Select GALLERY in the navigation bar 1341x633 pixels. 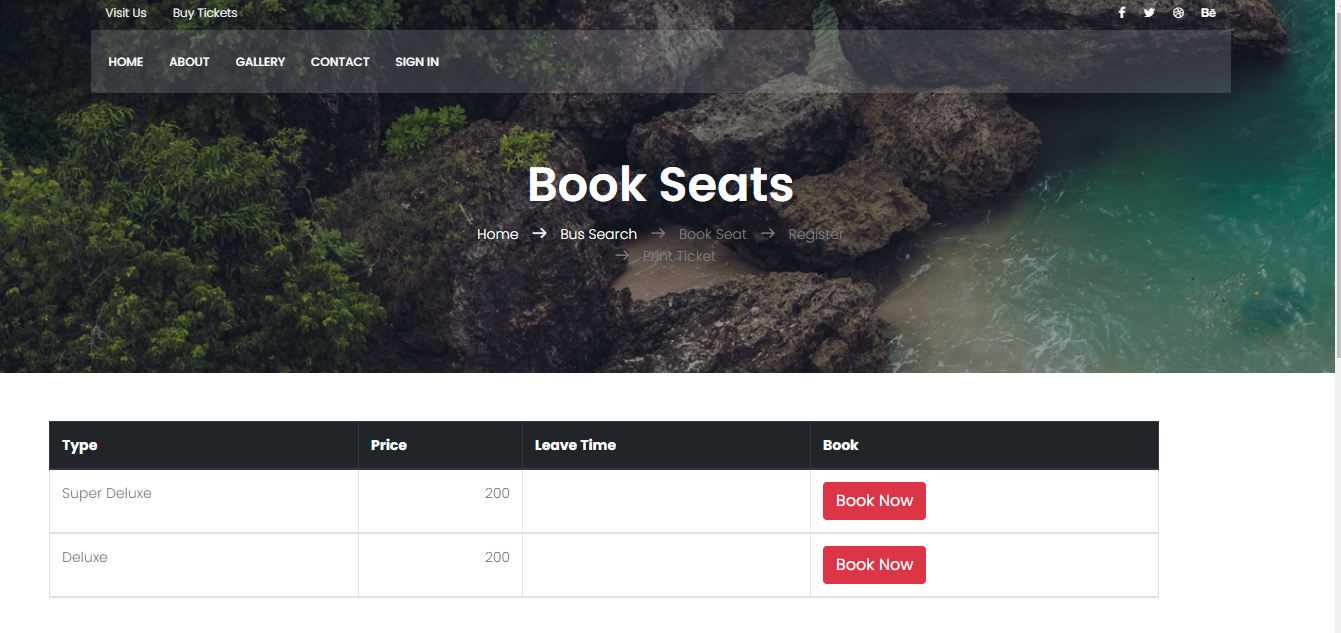[x=260, y=62]
